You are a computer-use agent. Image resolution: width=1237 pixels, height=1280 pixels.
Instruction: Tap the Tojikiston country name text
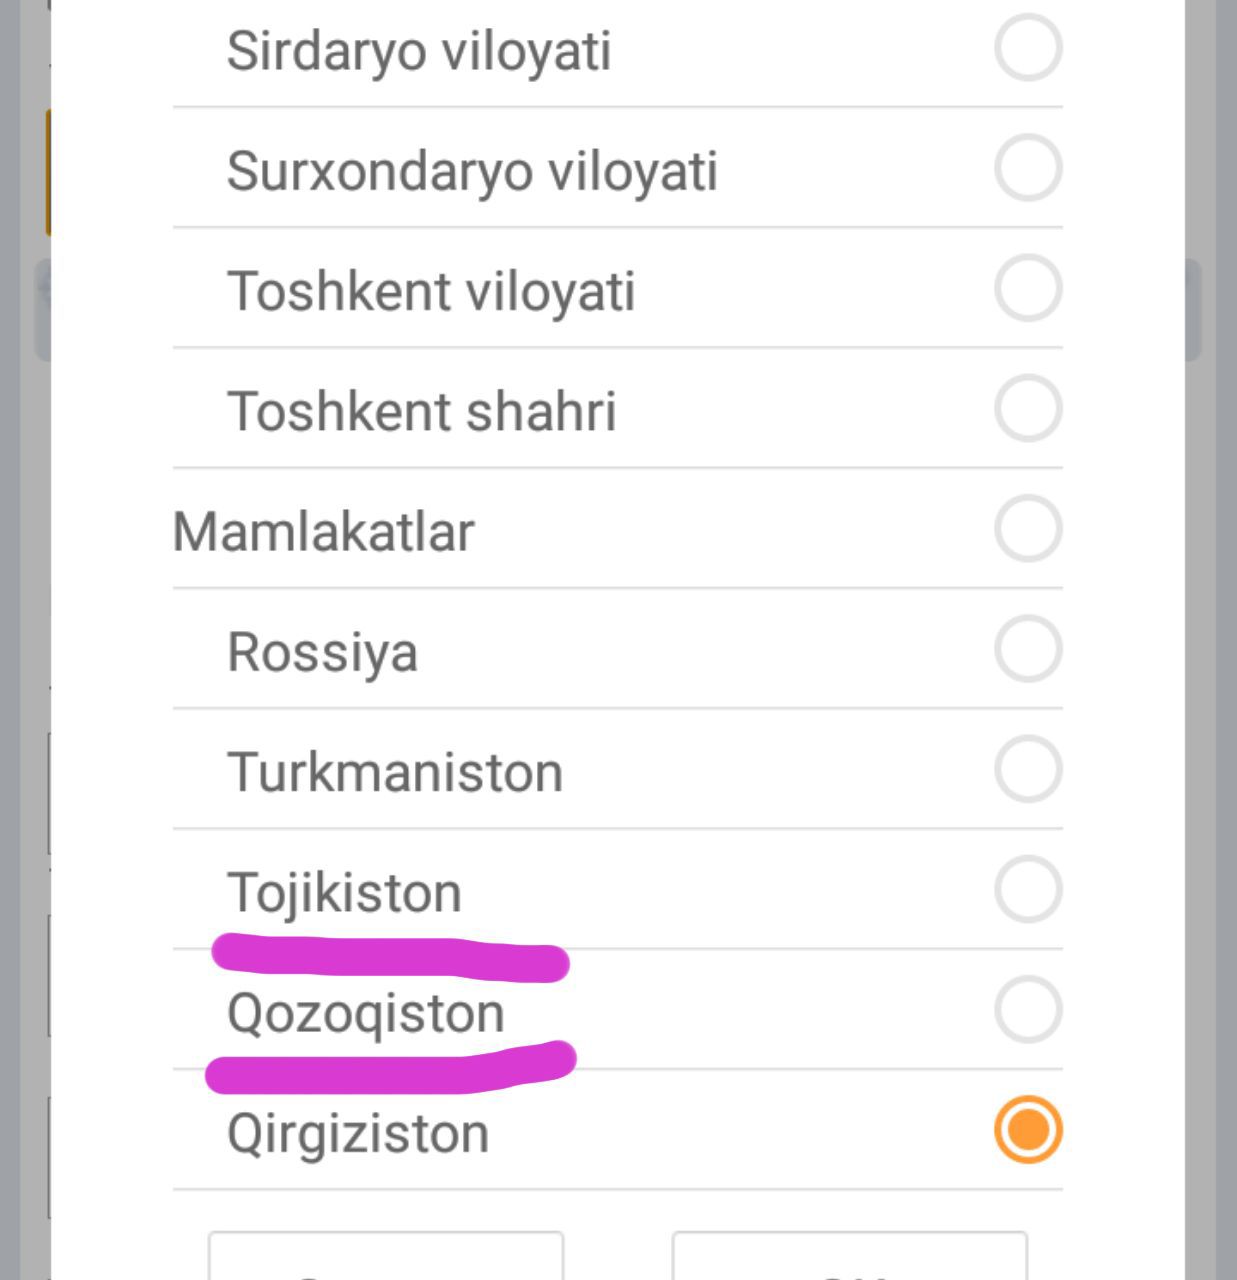pos(344,892)
